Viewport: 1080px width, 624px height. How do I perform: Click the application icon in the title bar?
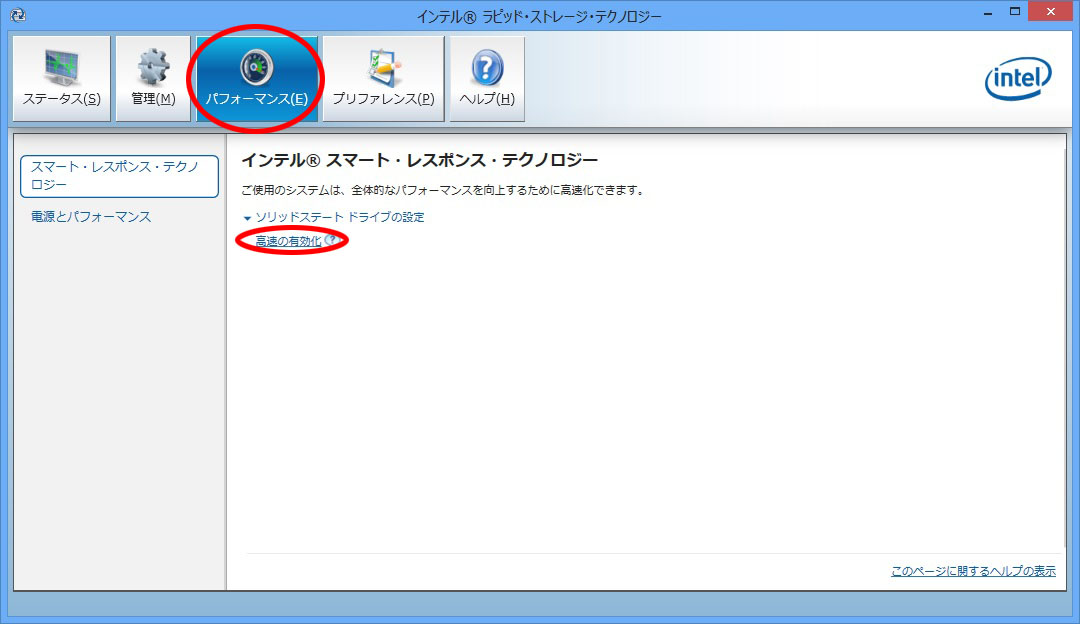pos(17,15)
